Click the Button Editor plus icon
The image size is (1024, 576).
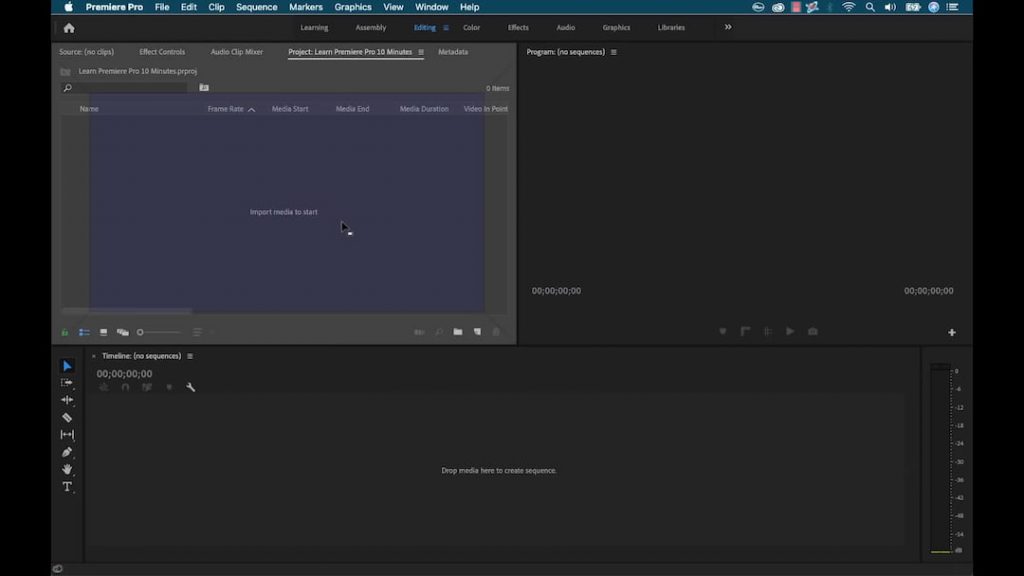tap(952, 332)
